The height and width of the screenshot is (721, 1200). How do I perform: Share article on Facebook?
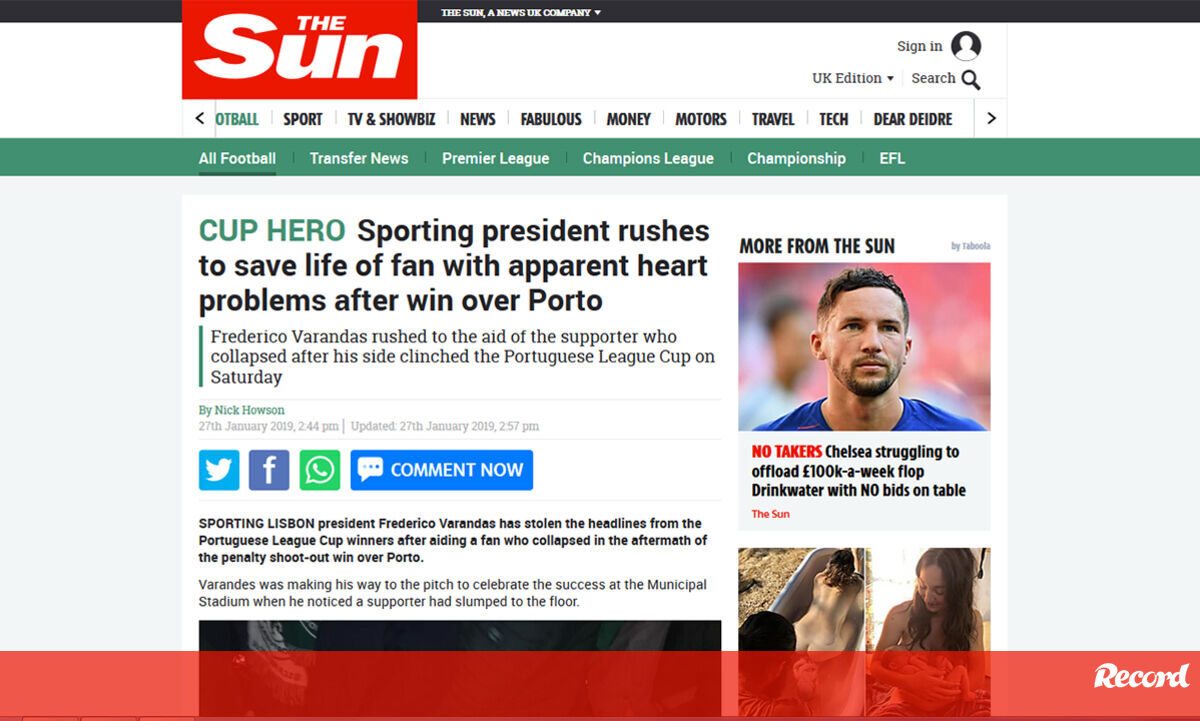tap(269, 470)
